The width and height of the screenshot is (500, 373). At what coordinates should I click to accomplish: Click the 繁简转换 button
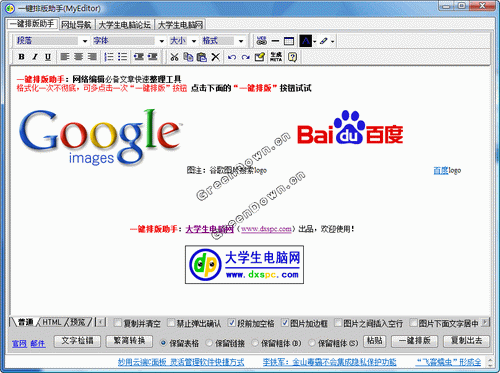[x=129, y=341]
